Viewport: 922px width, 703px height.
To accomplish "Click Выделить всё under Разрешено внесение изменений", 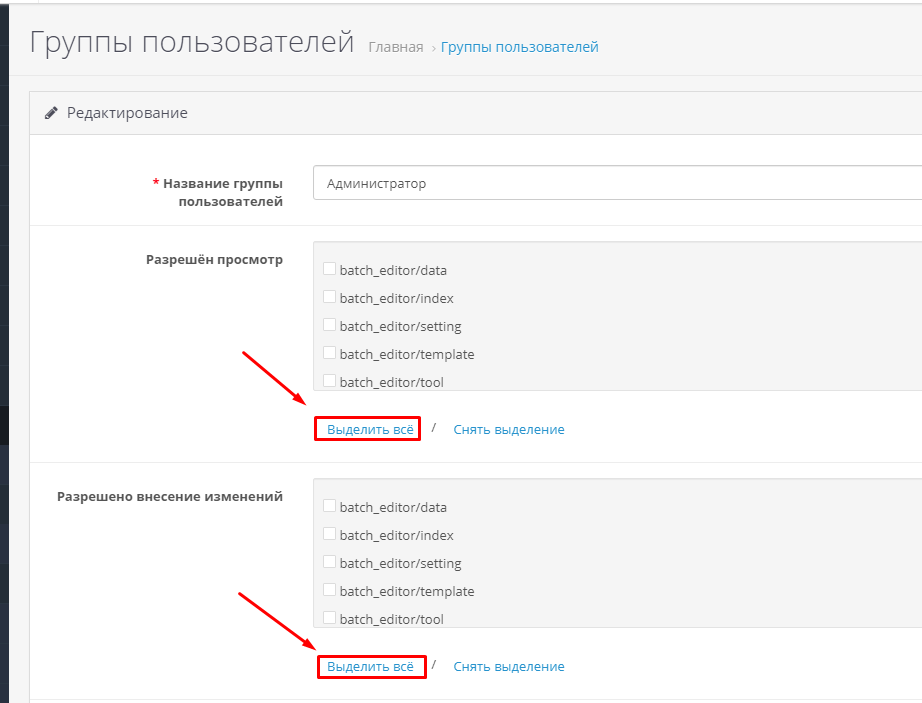I will (x=370, y=666).
